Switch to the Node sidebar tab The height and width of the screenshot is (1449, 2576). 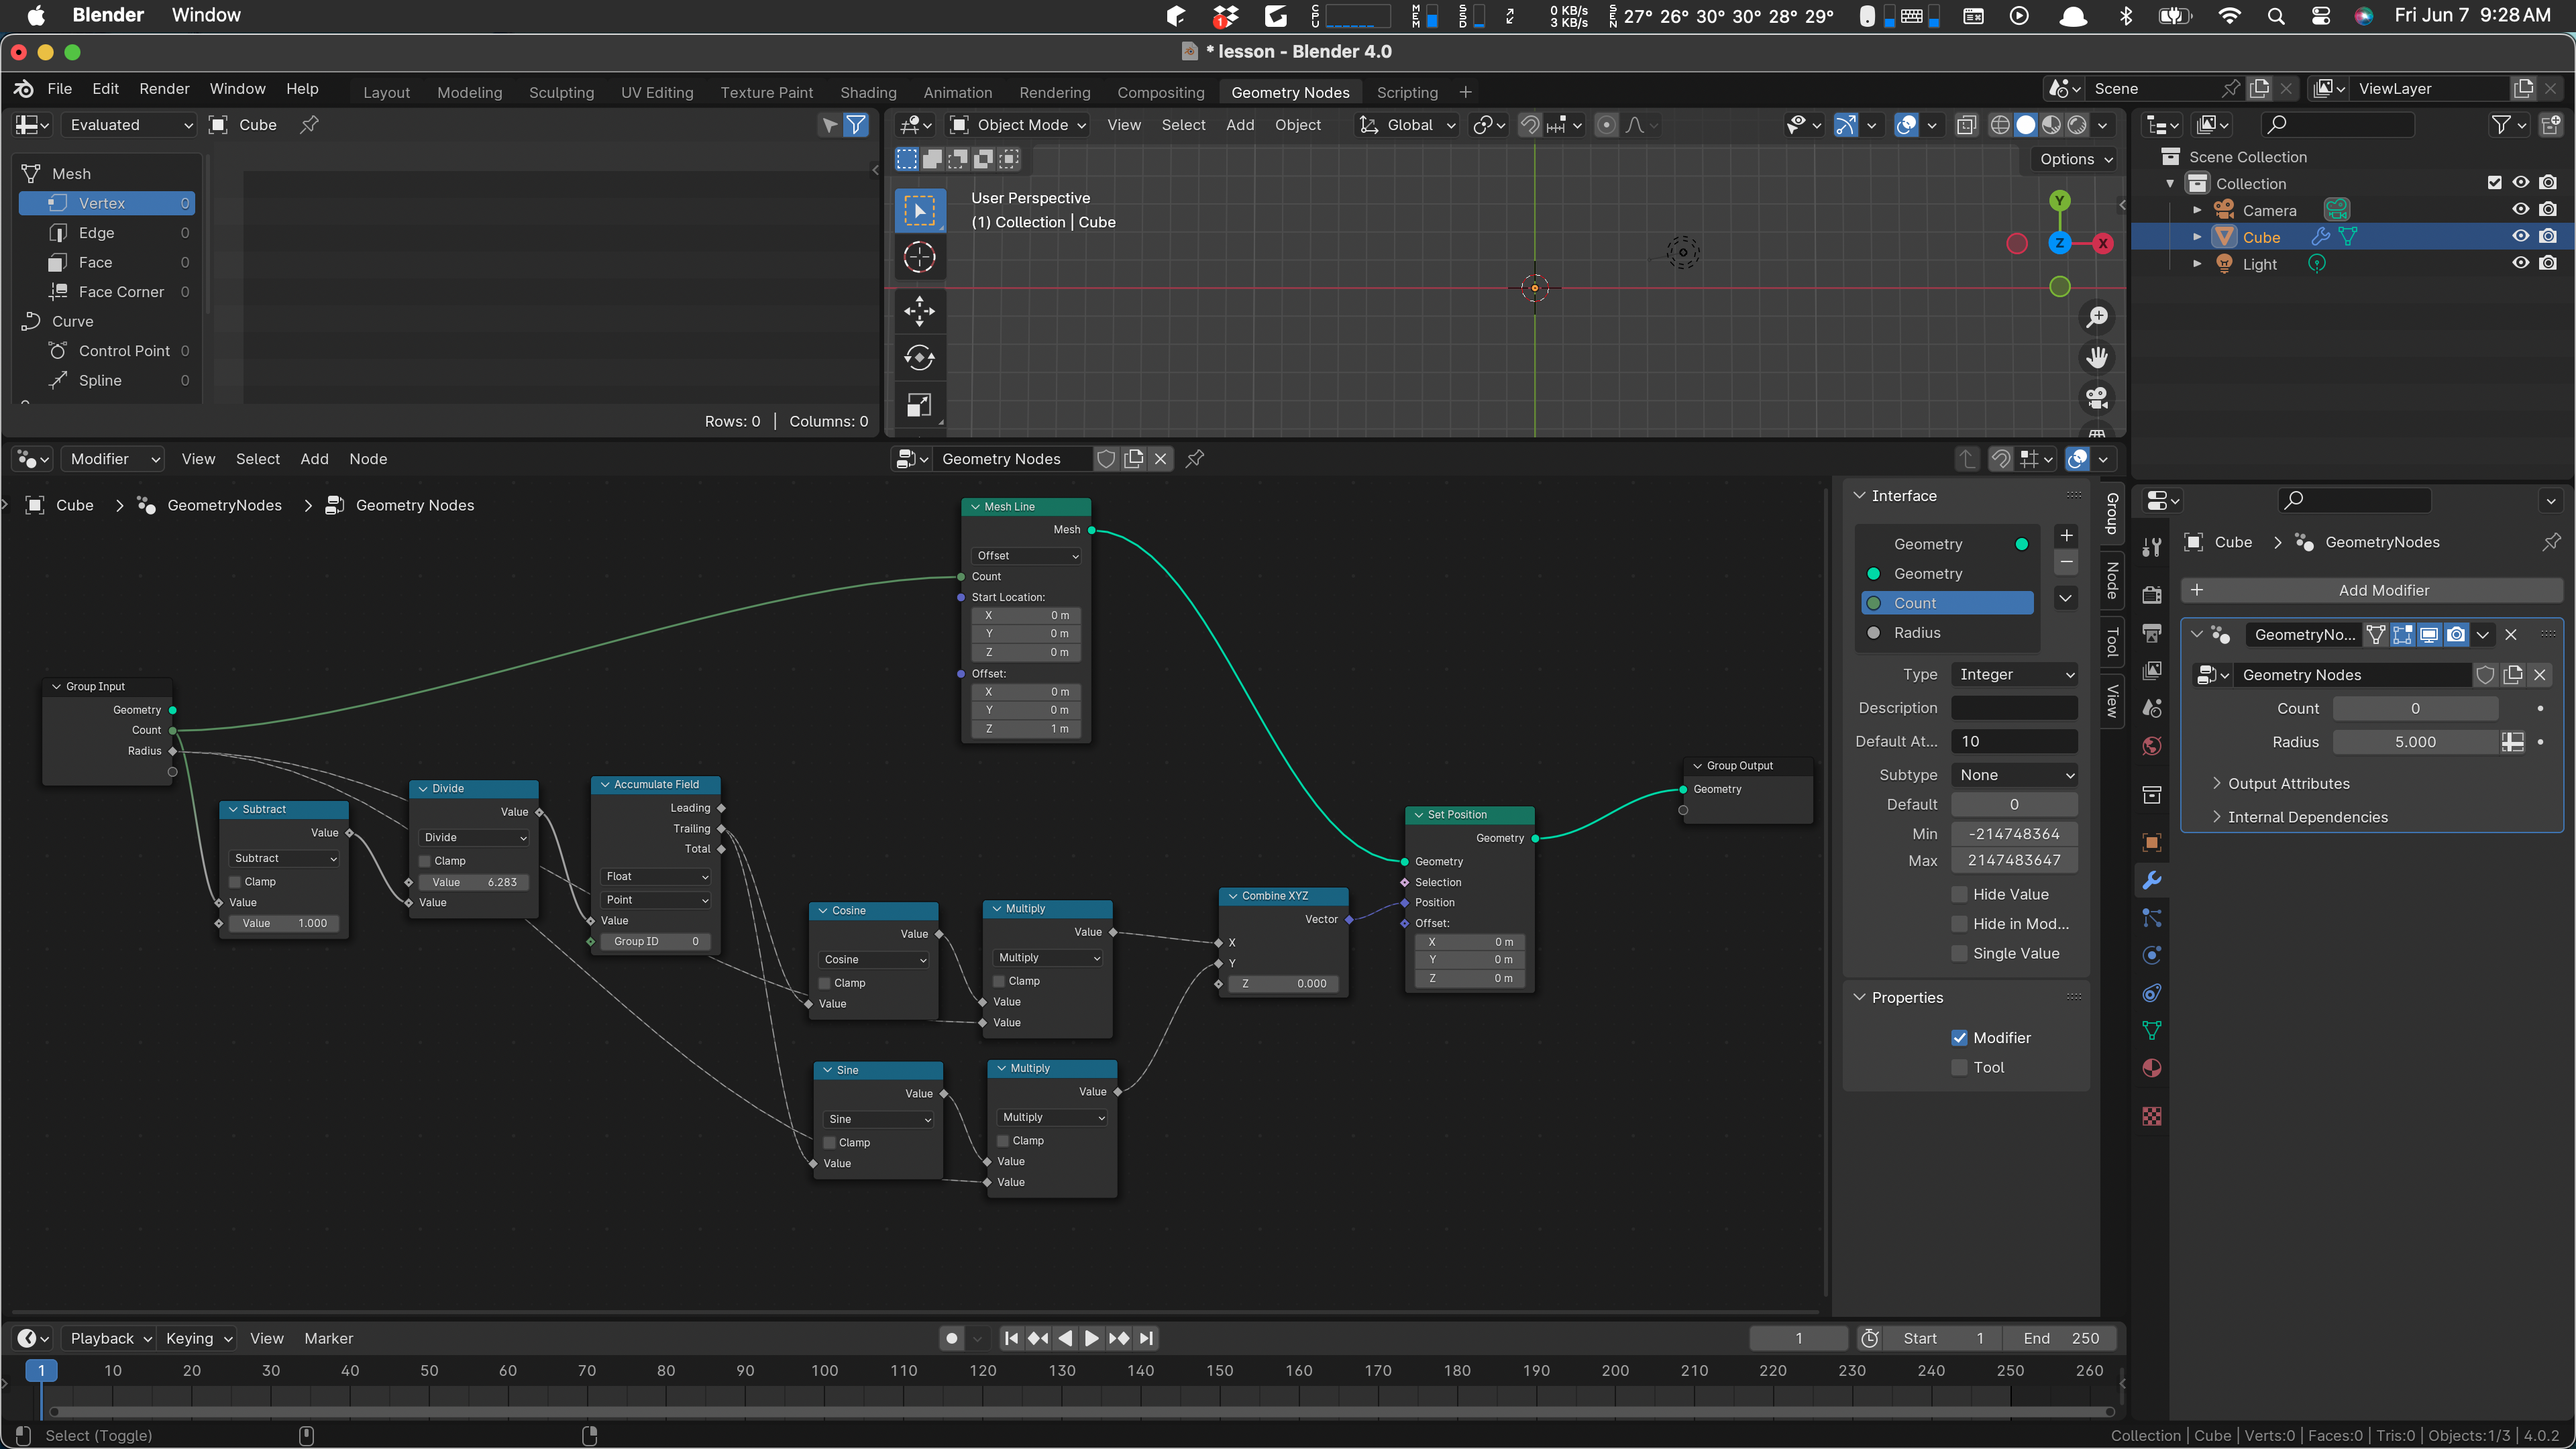(x=2112, y=581)
